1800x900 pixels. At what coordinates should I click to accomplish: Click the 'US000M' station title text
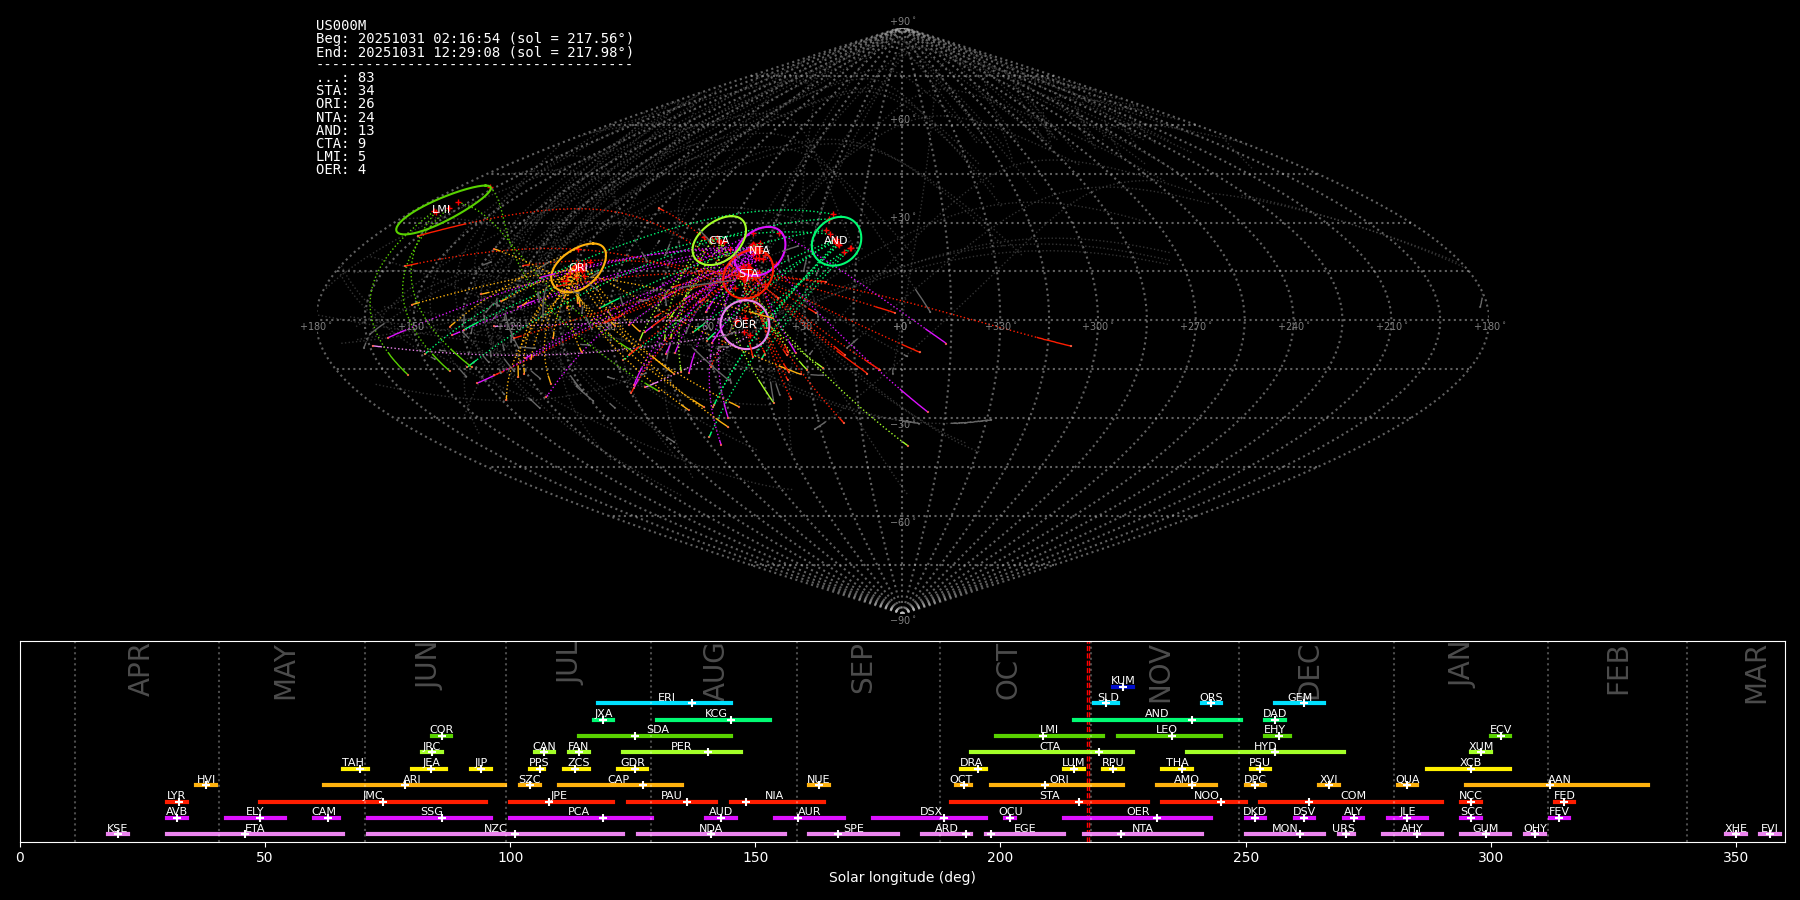341,26
